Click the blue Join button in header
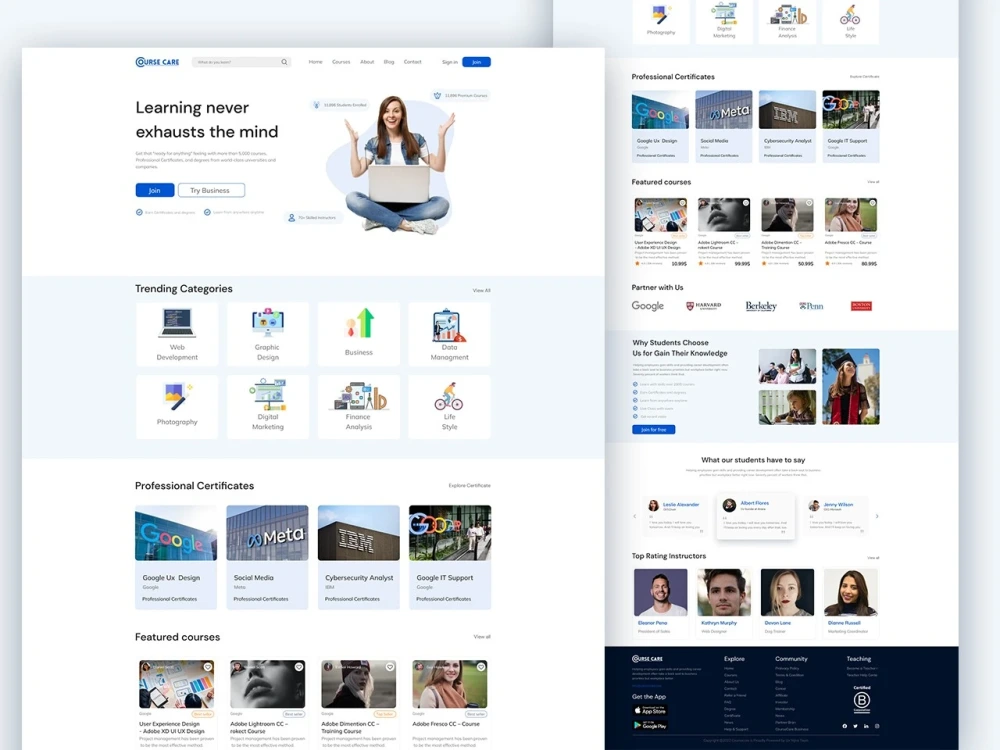Screen dimensions: 1000x750 tap(476, 62)
